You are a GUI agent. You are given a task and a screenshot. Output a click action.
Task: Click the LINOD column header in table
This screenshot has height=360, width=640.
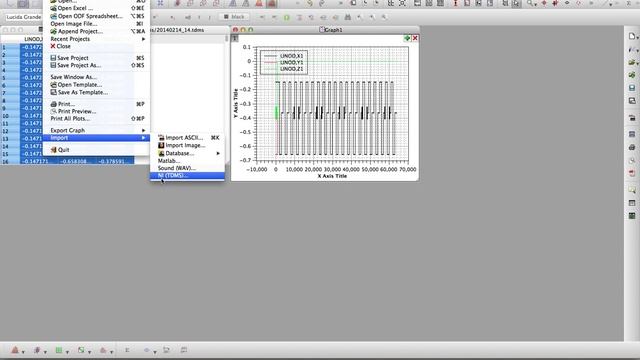(x=32, y=39)
